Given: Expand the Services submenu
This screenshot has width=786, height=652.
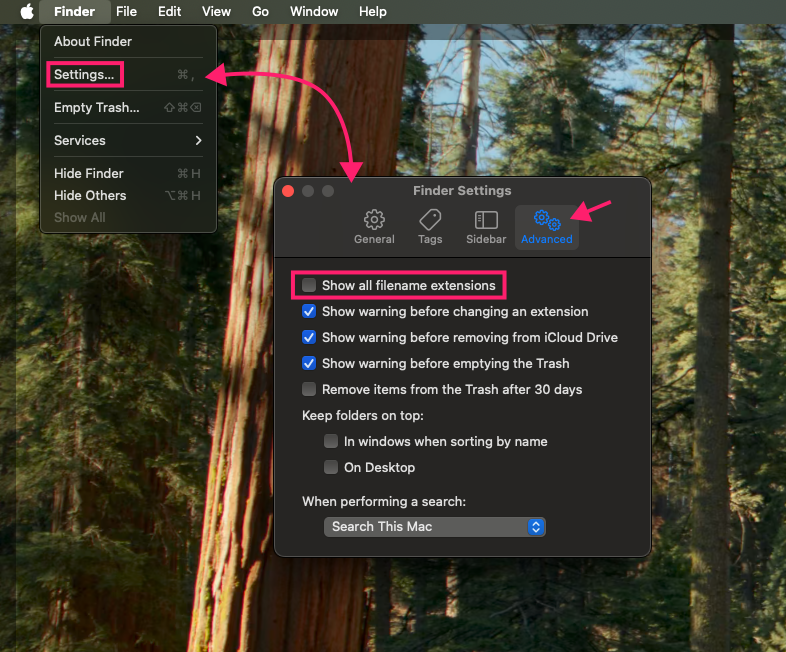Looking at the screenshot, I should pyautogui.click(x=128, y=140).
